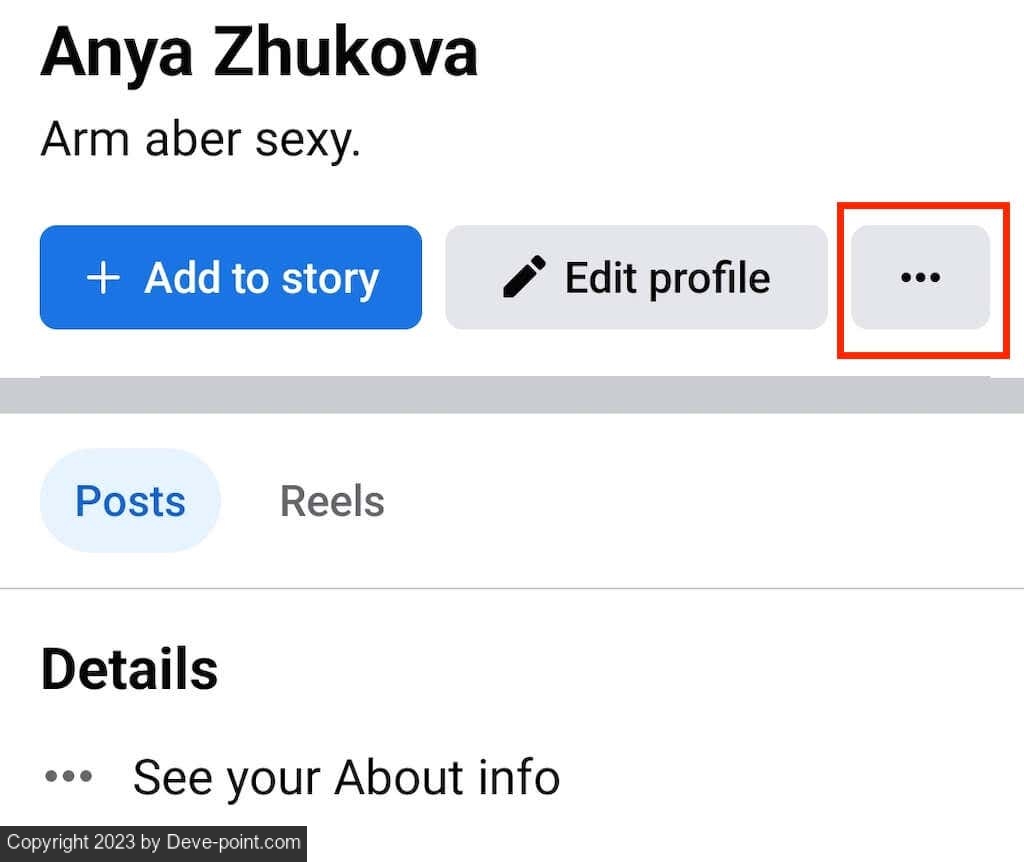Open the See your About info link
The width and height of the screenshot is (1024, 862).
pyautogui.click(x=346, y=776)
